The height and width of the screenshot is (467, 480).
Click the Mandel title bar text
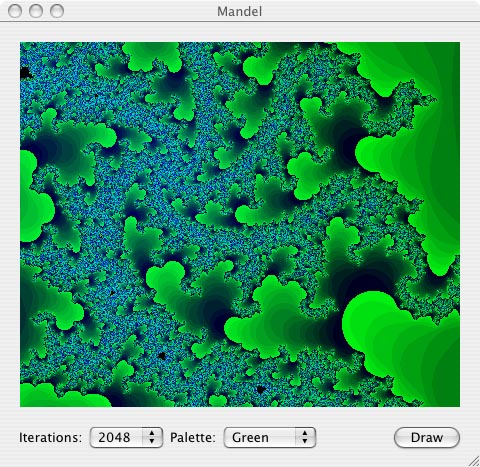[239, 11]
